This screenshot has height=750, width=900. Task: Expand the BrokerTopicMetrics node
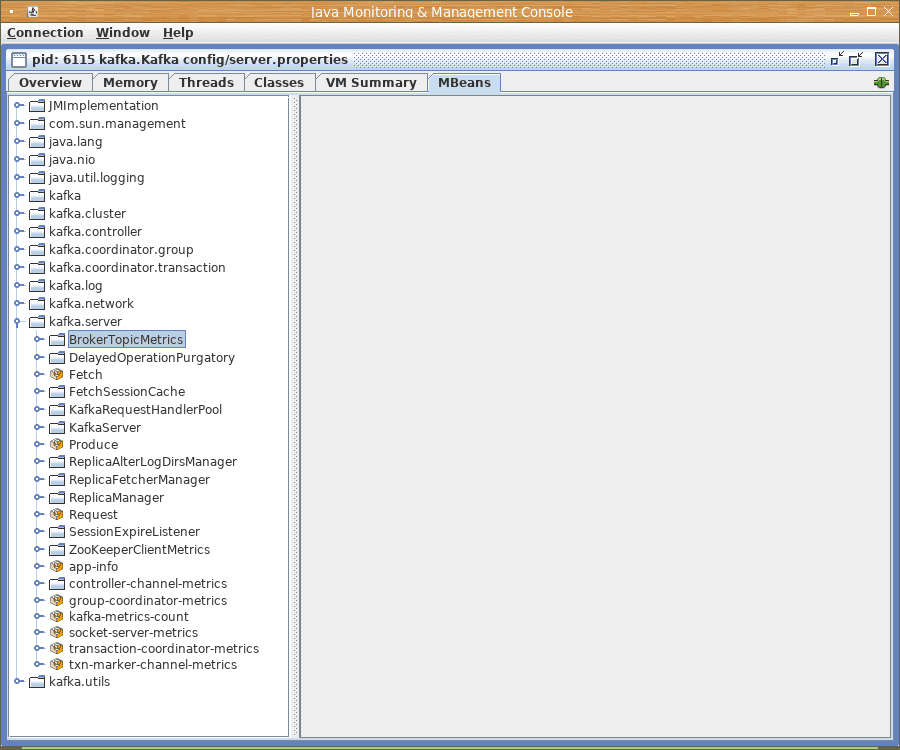[38, 339]
